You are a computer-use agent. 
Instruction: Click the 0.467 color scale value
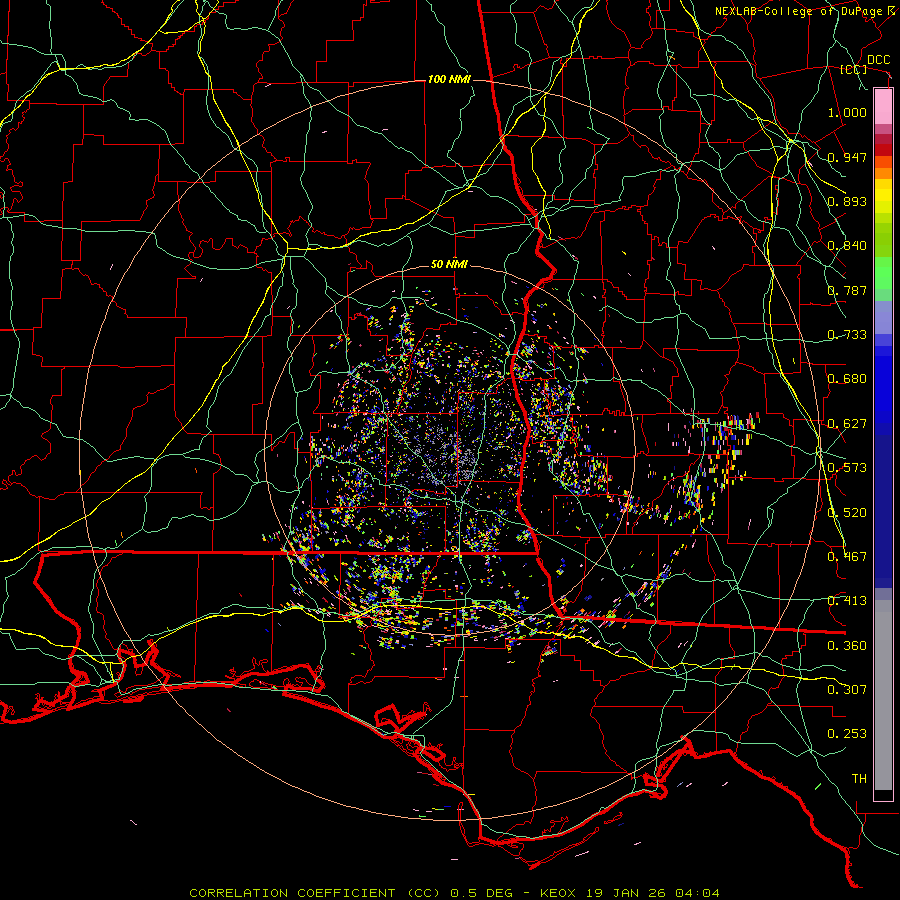point(847,557)
